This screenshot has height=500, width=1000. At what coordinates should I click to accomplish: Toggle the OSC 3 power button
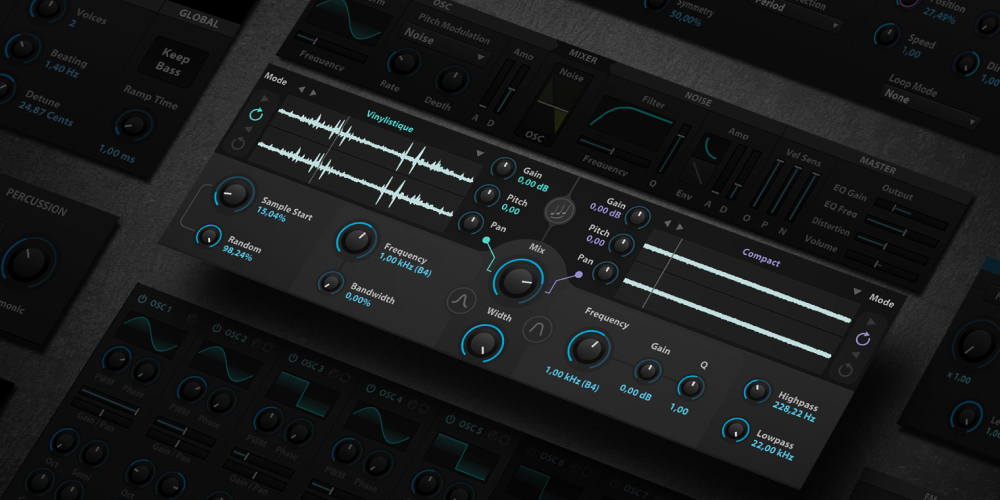pyautogui.click(x=293, y=358)
